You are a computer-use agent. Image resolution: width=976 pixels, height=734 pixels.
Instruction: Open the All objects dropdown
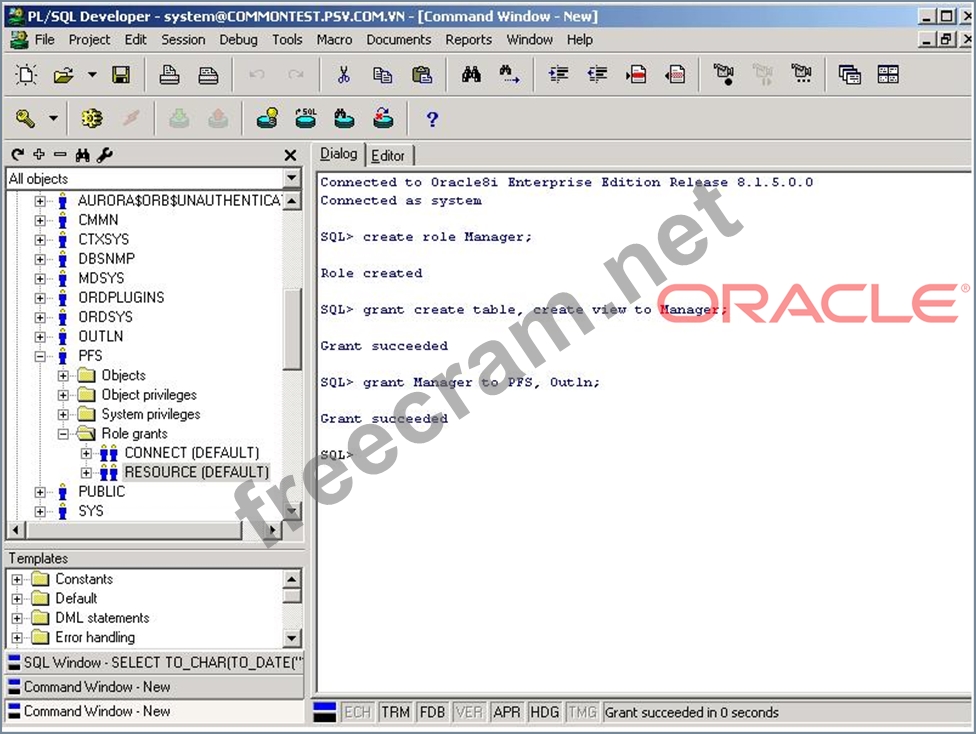291,179
